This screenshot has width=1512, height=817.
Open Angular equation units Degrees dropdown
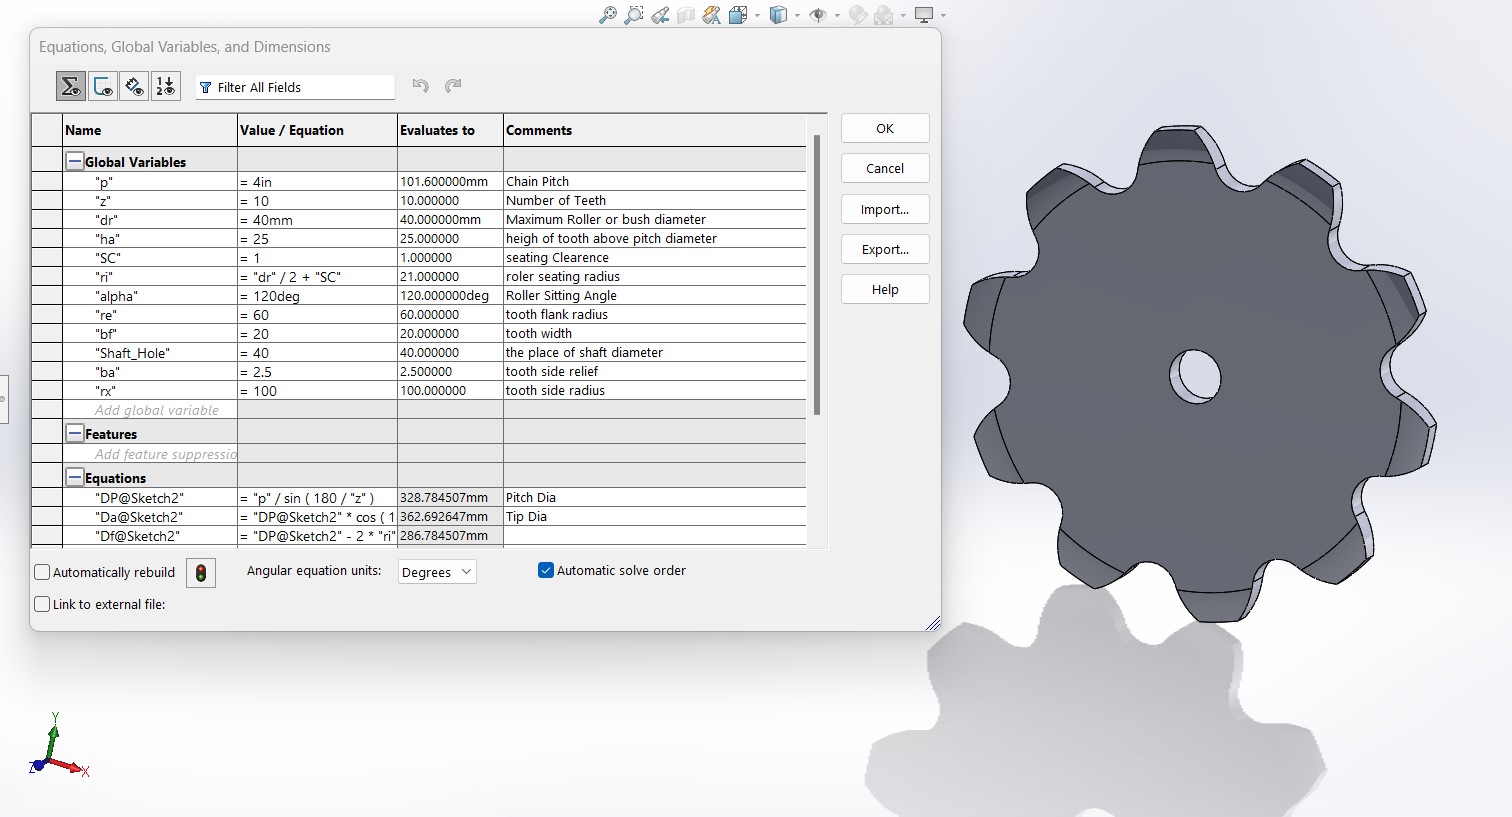[437, 572]
